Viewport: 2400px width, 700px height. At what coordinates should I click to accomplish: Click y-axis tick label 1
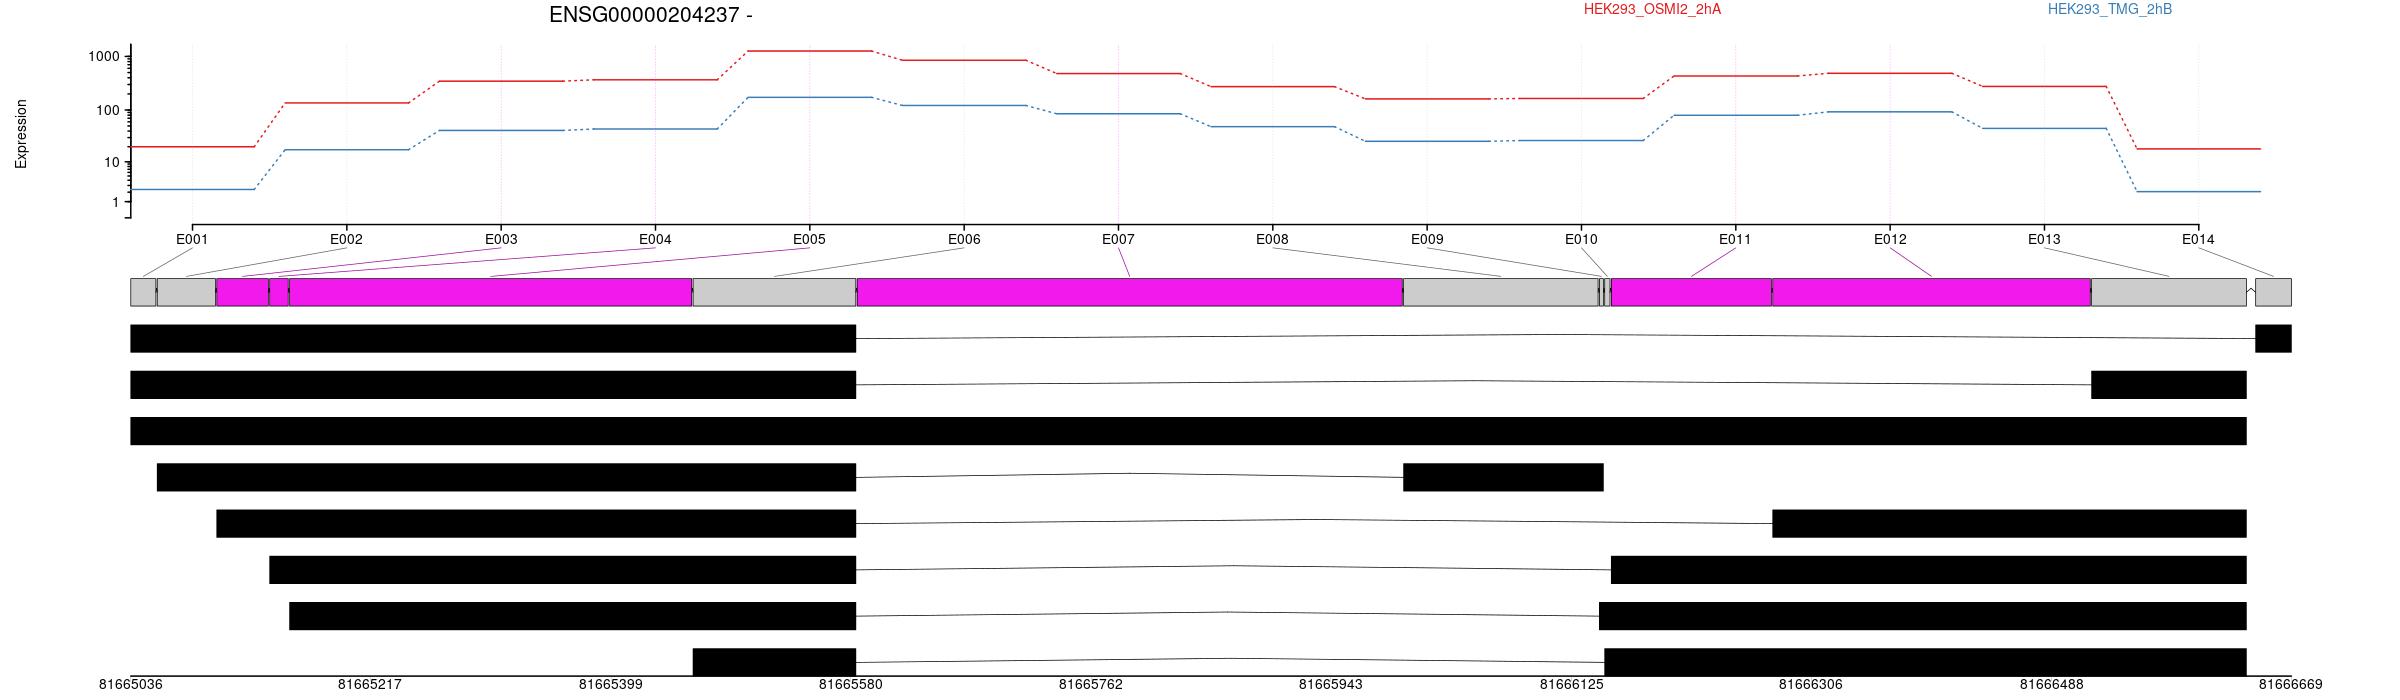point(116,202)
